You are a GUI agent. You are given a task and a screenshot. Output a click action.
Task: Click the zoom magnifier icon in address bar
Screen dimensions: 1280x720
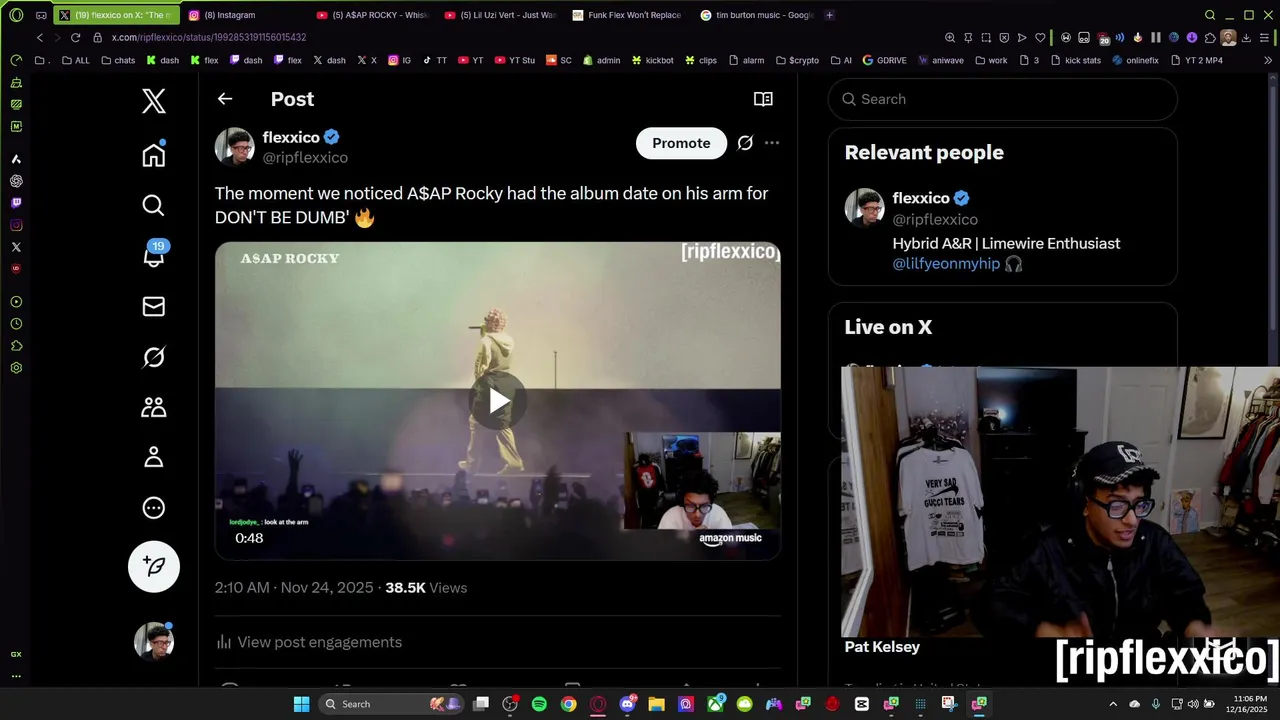pyautogui.click(x=949, y=38)
